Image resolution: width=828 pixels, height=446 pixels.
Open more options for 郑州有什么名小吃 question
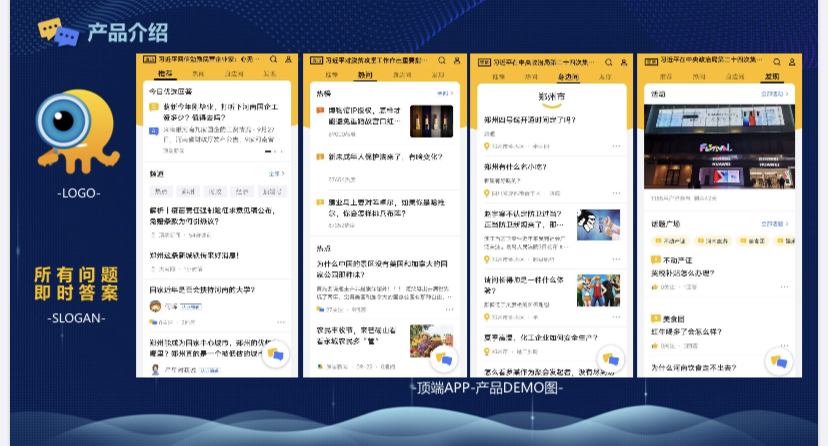point(616,193)
